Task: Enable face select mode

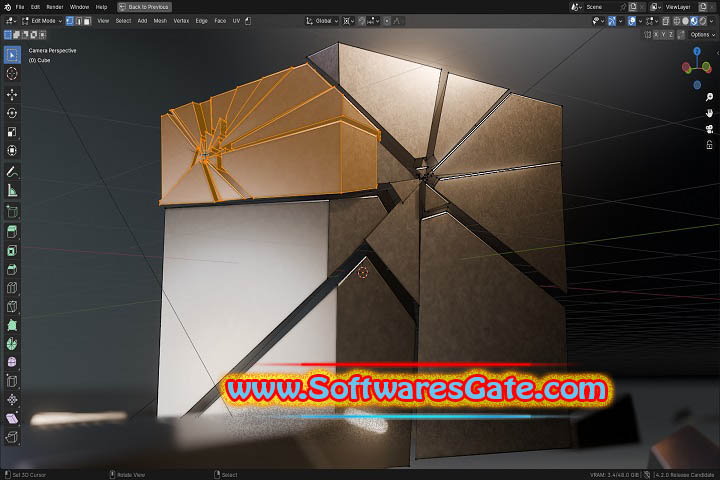Action: pyautogui.click(x=87, y=21)
